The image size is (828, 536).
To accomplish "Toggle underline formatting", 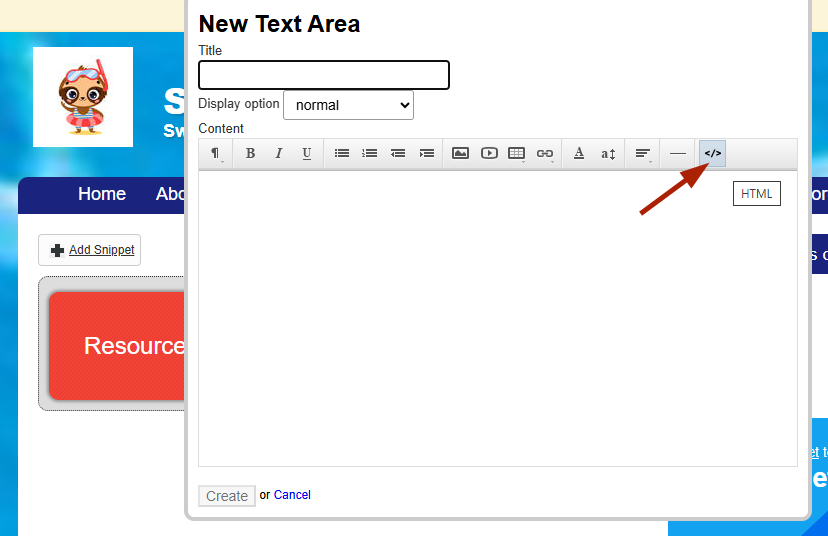I will [x=307, y=153].
